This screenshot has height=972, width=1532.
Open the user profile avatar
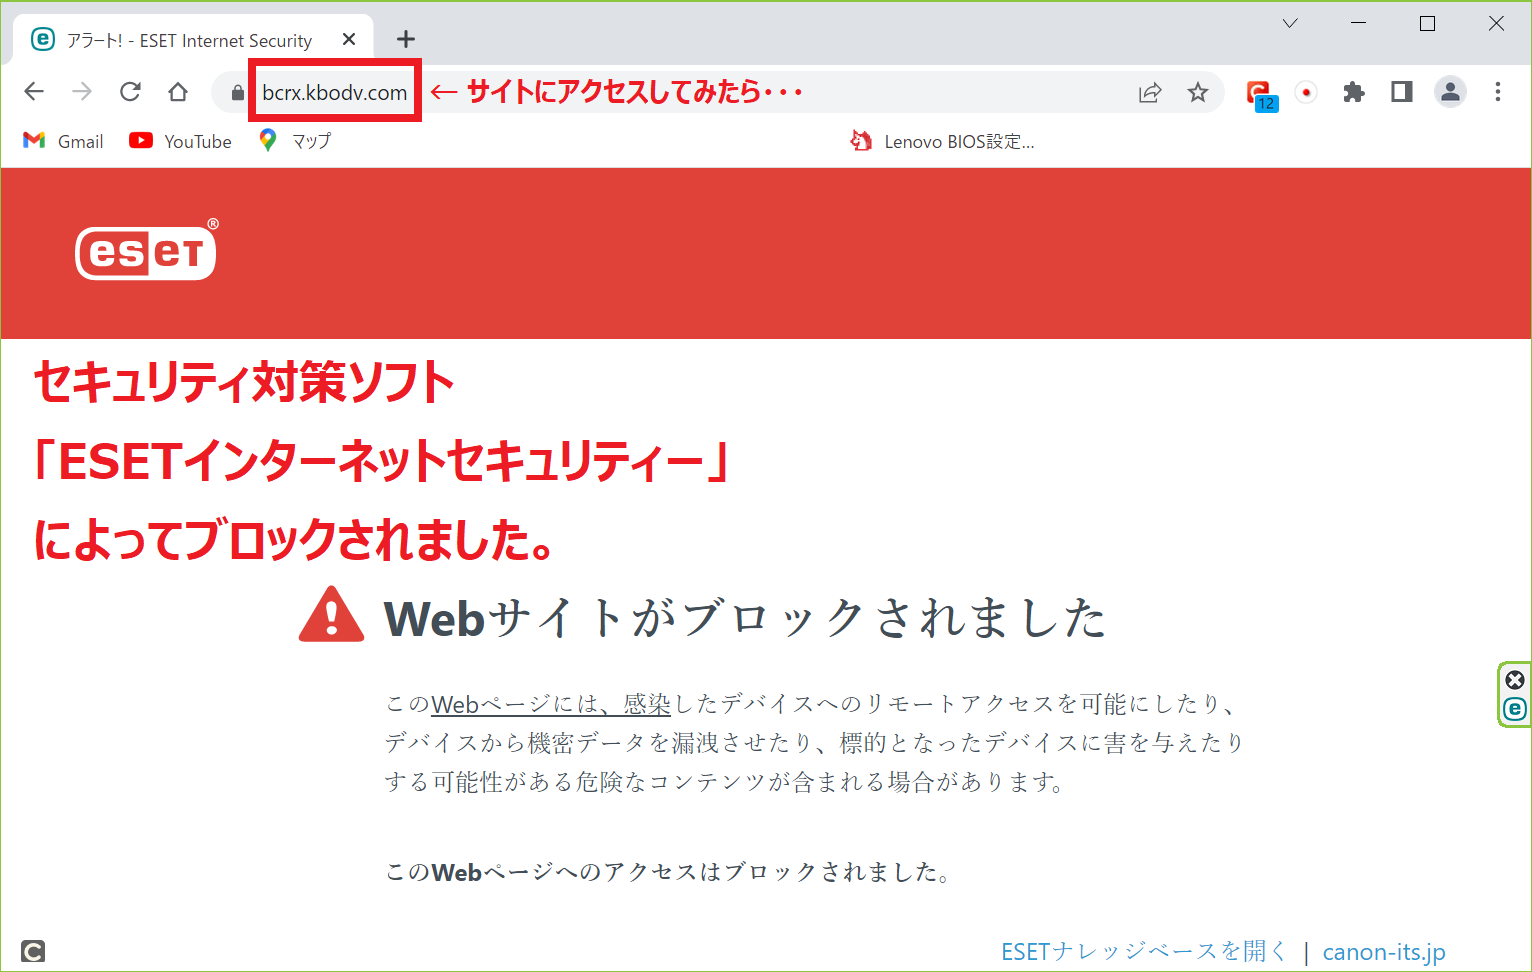1449,93
